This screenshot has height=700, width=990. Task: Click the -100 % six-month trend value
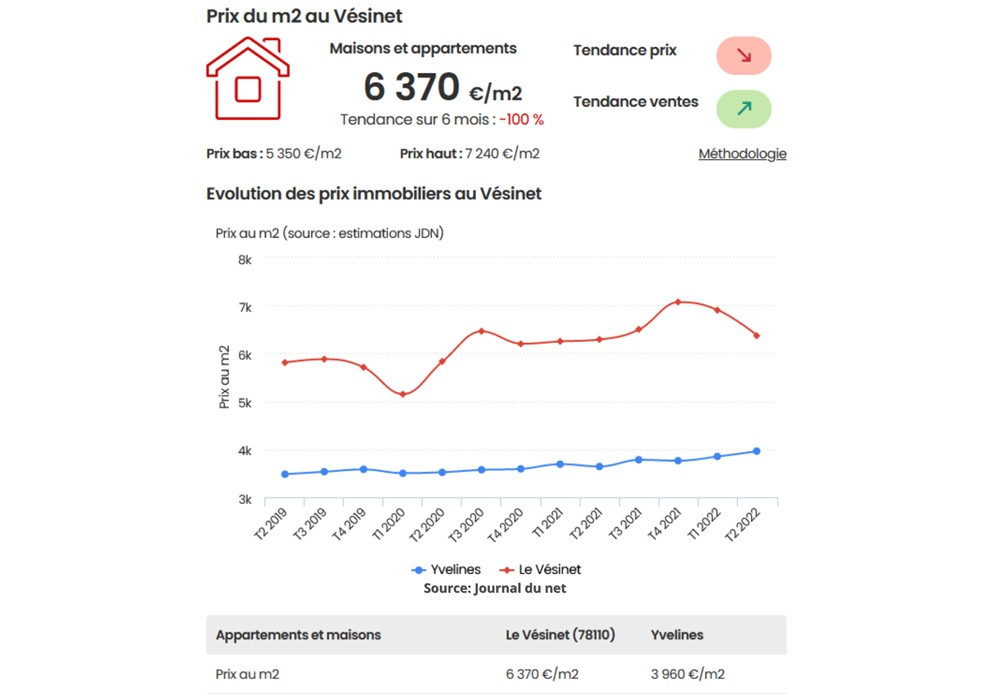click(x=522, y=120)
